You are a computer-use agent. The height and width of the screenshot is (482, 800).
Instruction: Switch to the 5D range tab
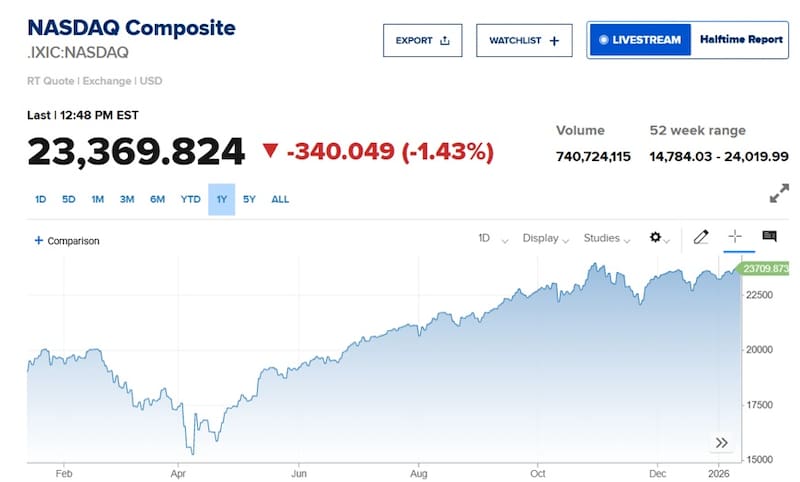pyautogui.click(x=69, y=199)
